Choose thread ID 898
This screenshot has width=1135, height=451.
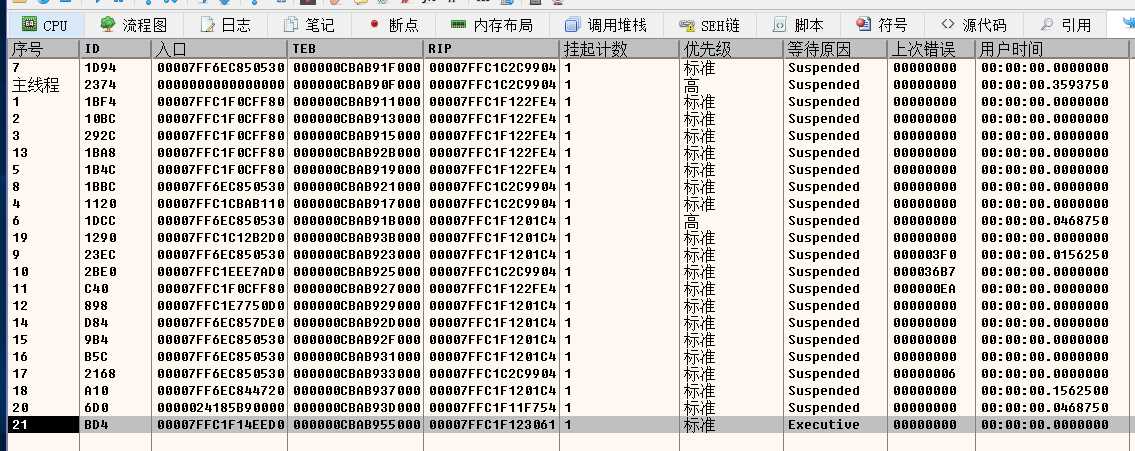coord(96,306)
